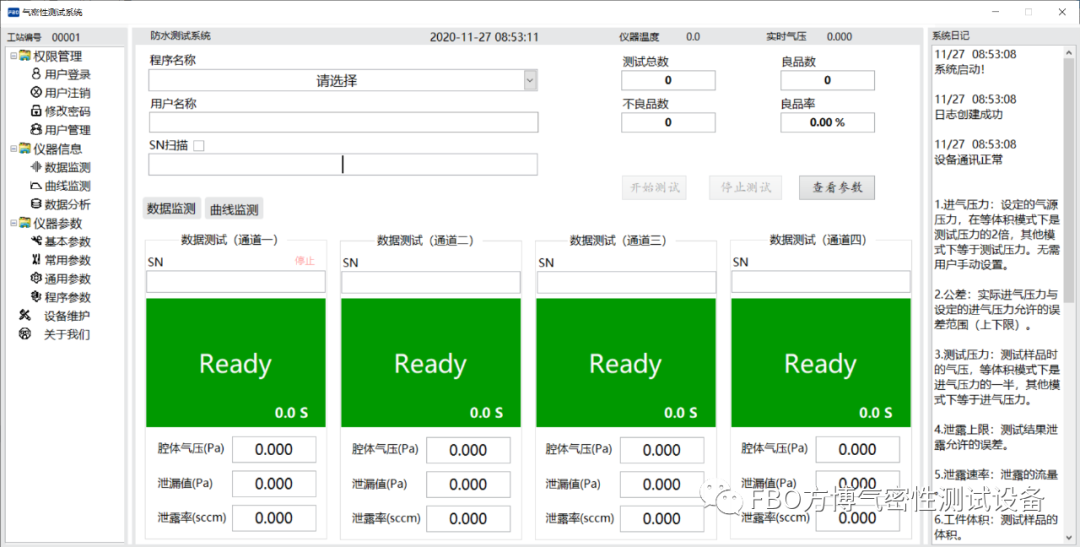
Task: Switch to the 数据监测 tab
Action: [171, 208]
